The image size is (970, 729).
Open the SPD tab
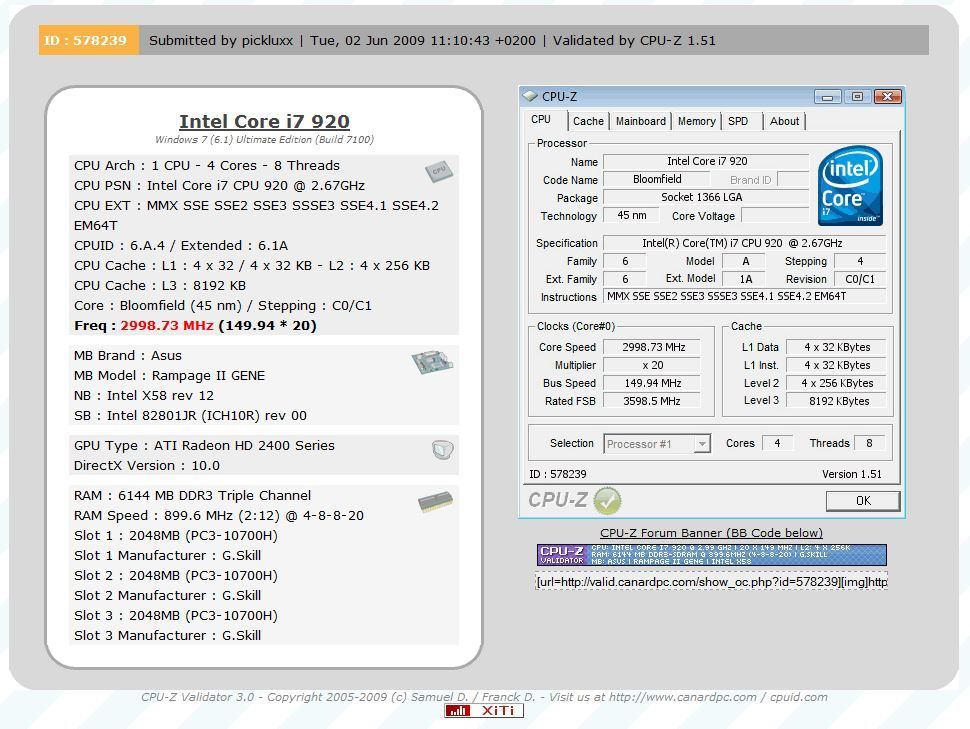[738, 121]
